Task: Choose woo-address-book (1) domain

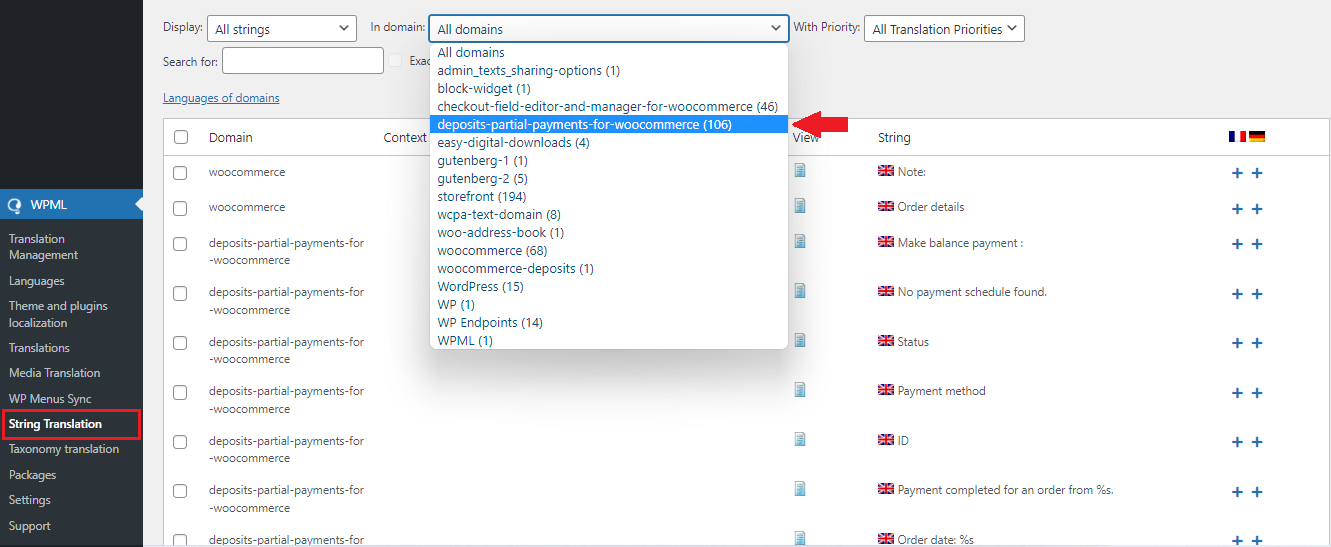Action: pyautogui.click(x=609, y=233)
